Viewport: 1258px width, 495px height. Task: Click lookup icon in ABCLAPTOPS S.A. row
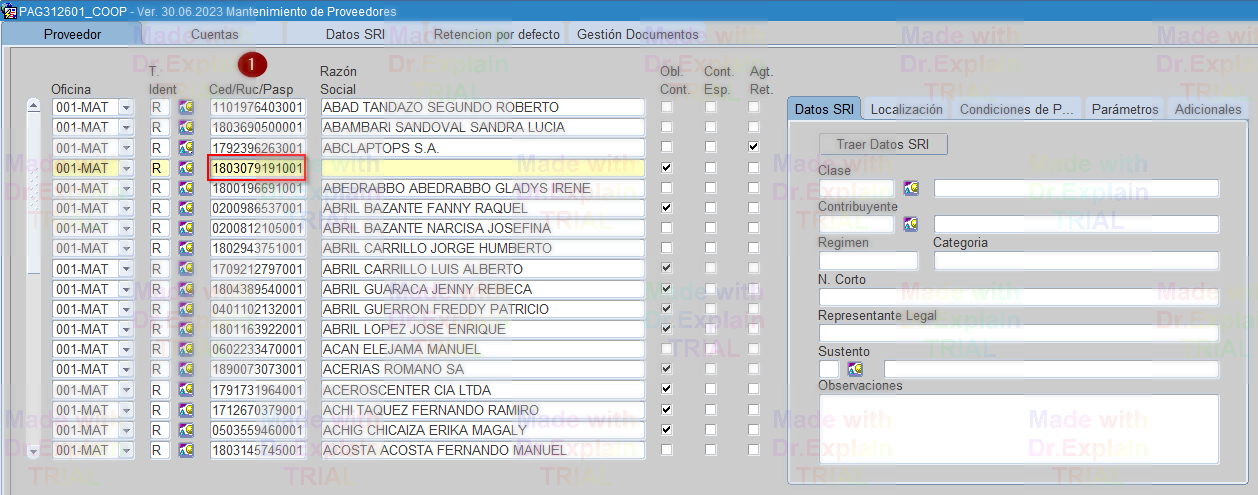click(185, 148)
